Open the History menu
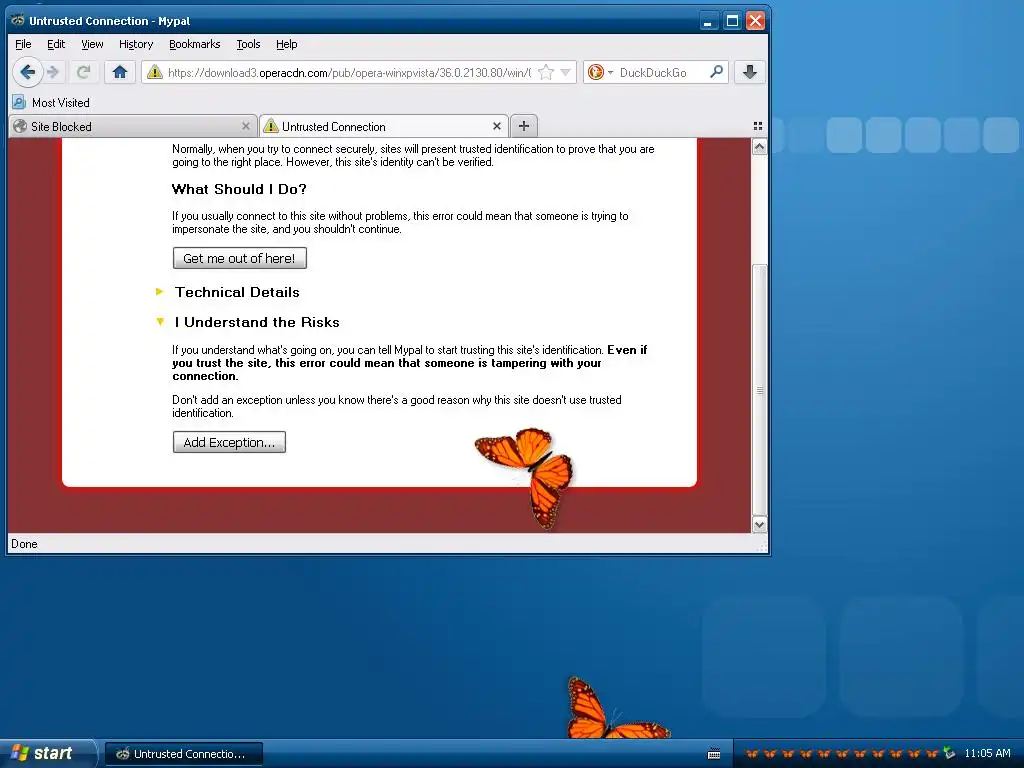Image resolution: width=1024 pixels, height=768 pixels. [x=136, y=44]
